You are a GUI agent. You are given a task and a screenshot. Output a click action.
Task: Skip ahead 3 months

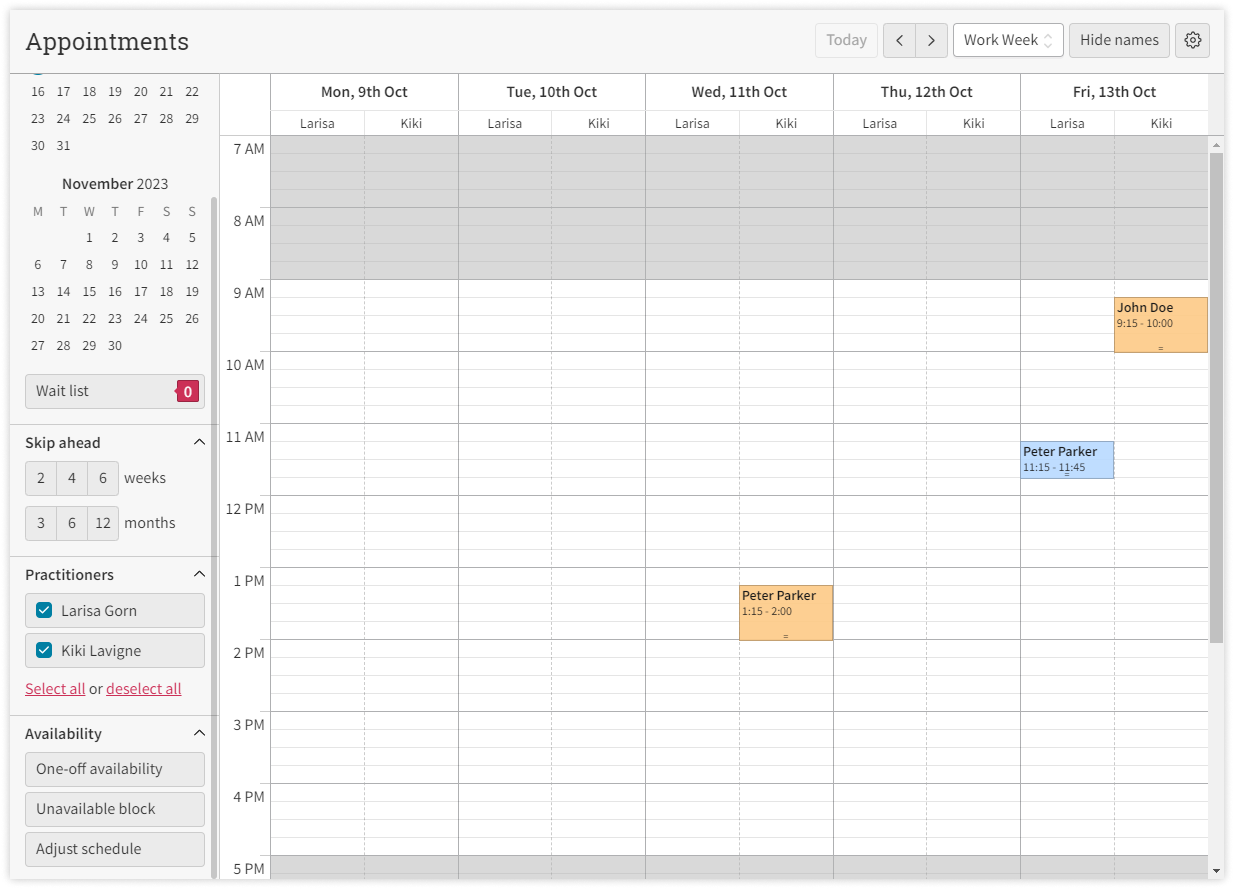41,523
